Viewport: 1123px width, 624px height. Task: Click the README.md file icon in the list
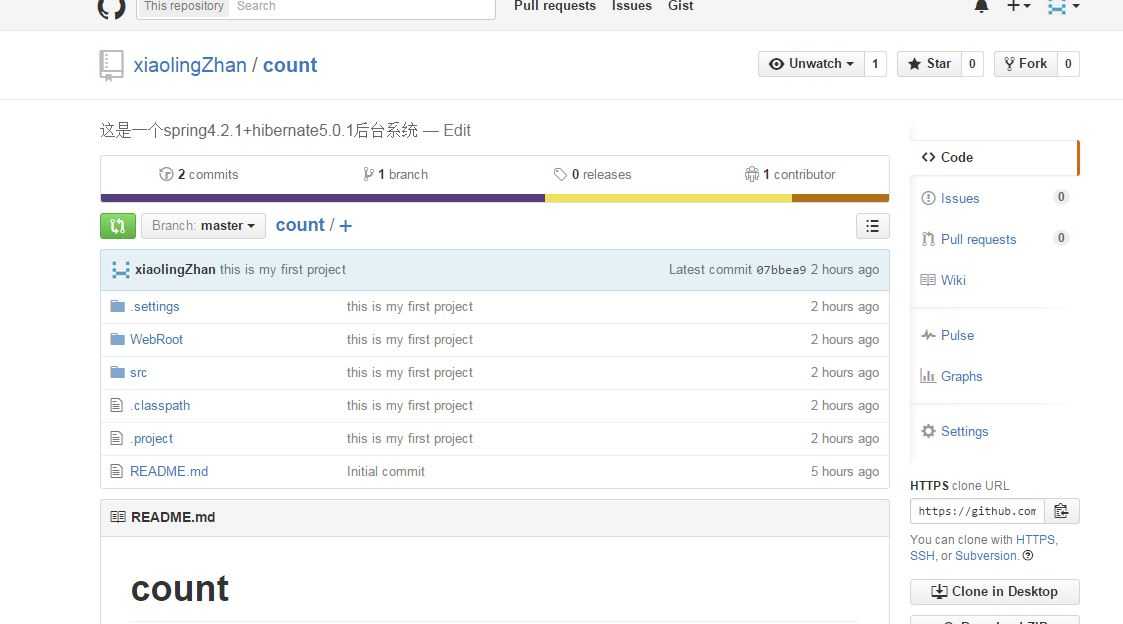pos(117,471)
